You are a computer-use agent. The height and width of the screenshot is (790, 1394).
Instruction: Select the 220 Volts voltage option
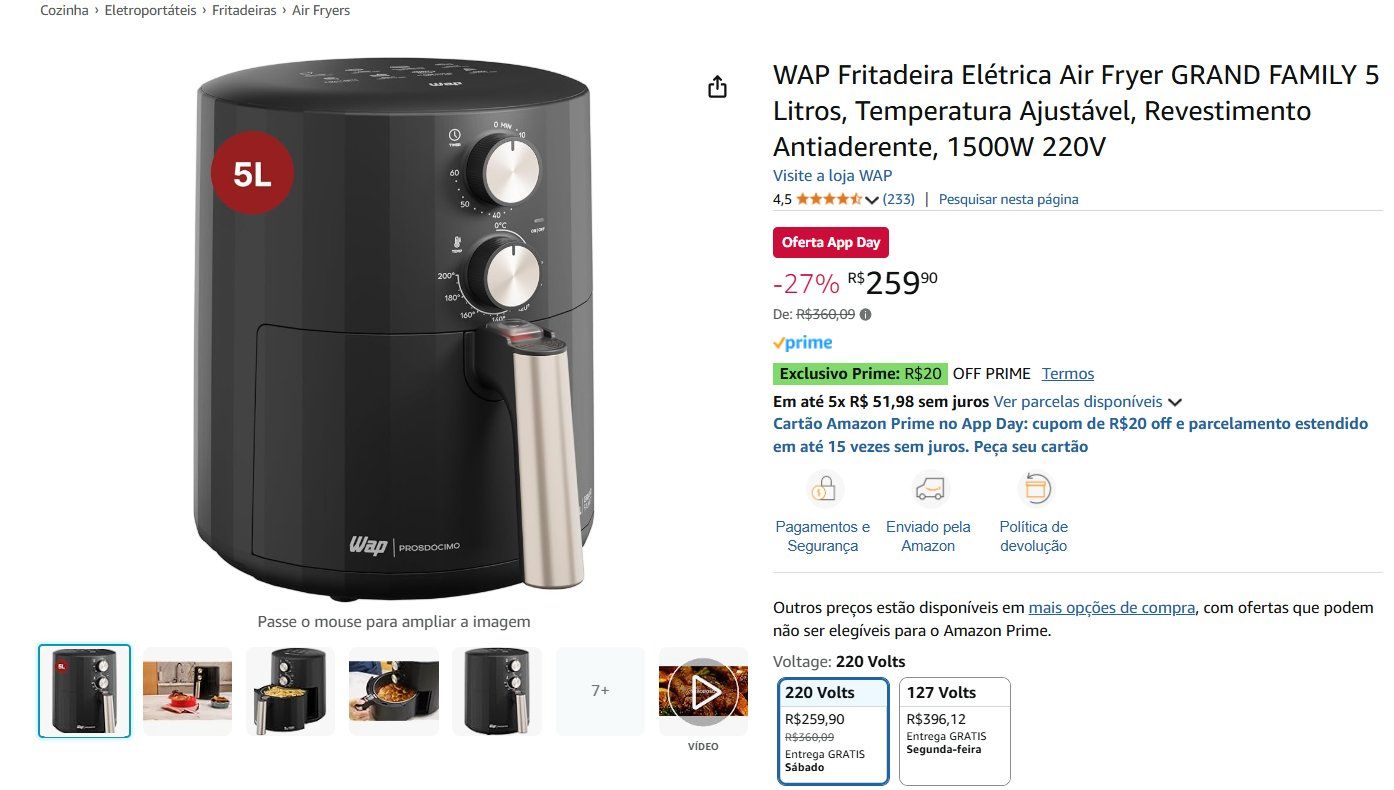click(x=834, y=731)
